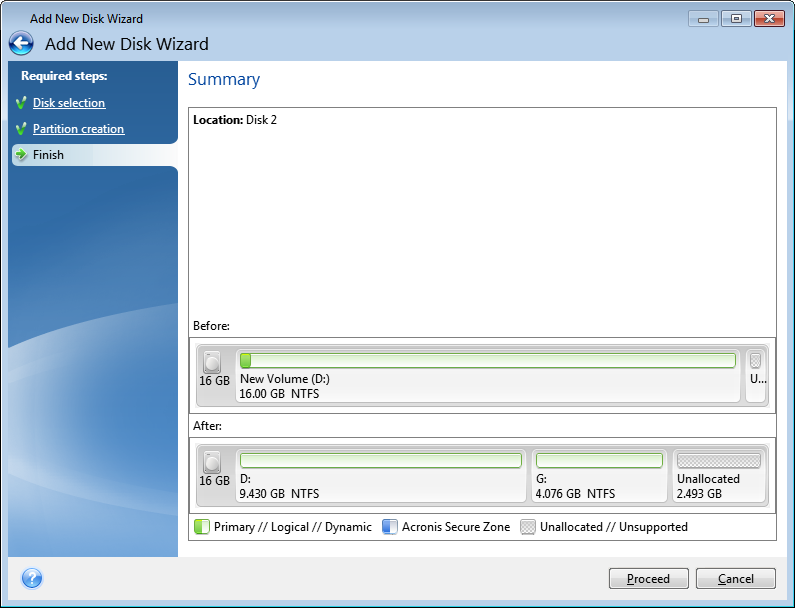The image size is (795, 608).
Task: Click the Cancel button
Action: [736, 579]
